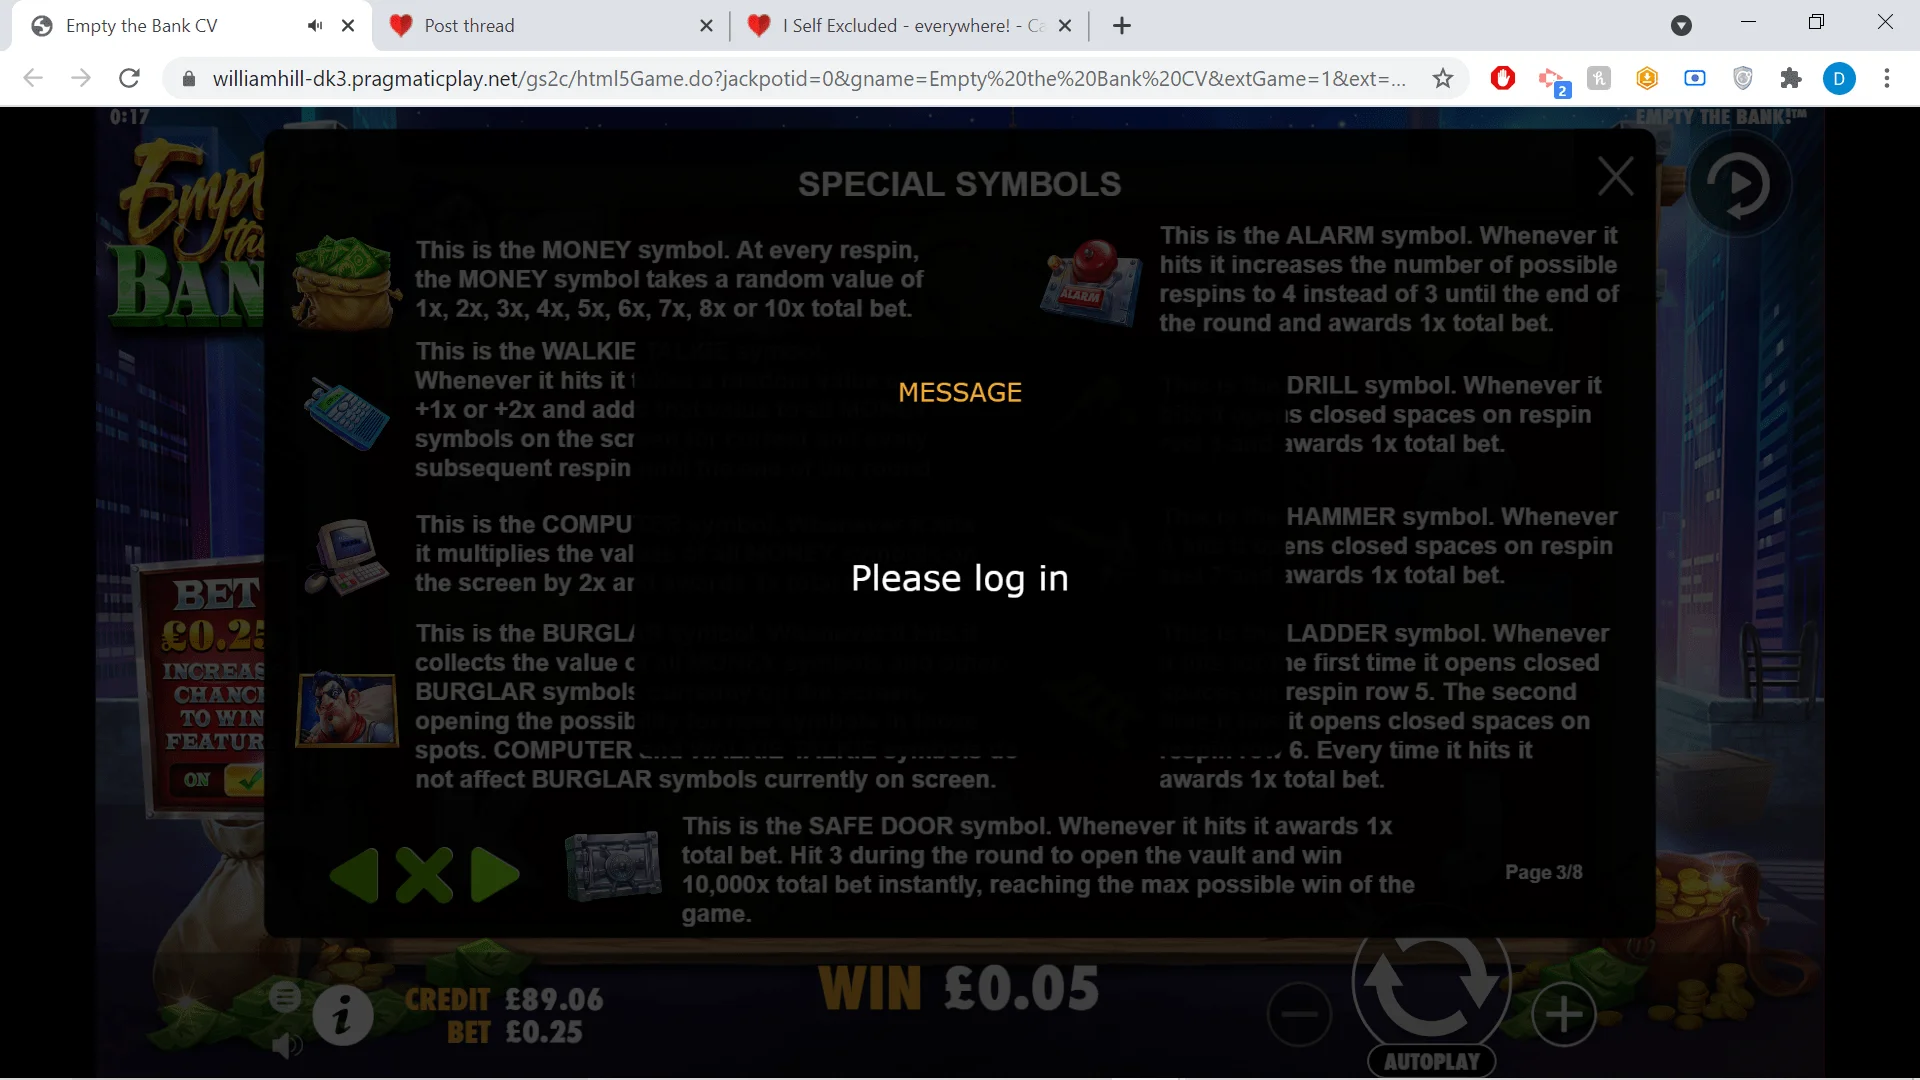The width and height of the screenshot is (1920, 1080).
Task: Go forward in browser history
Action: click(81, 78)
